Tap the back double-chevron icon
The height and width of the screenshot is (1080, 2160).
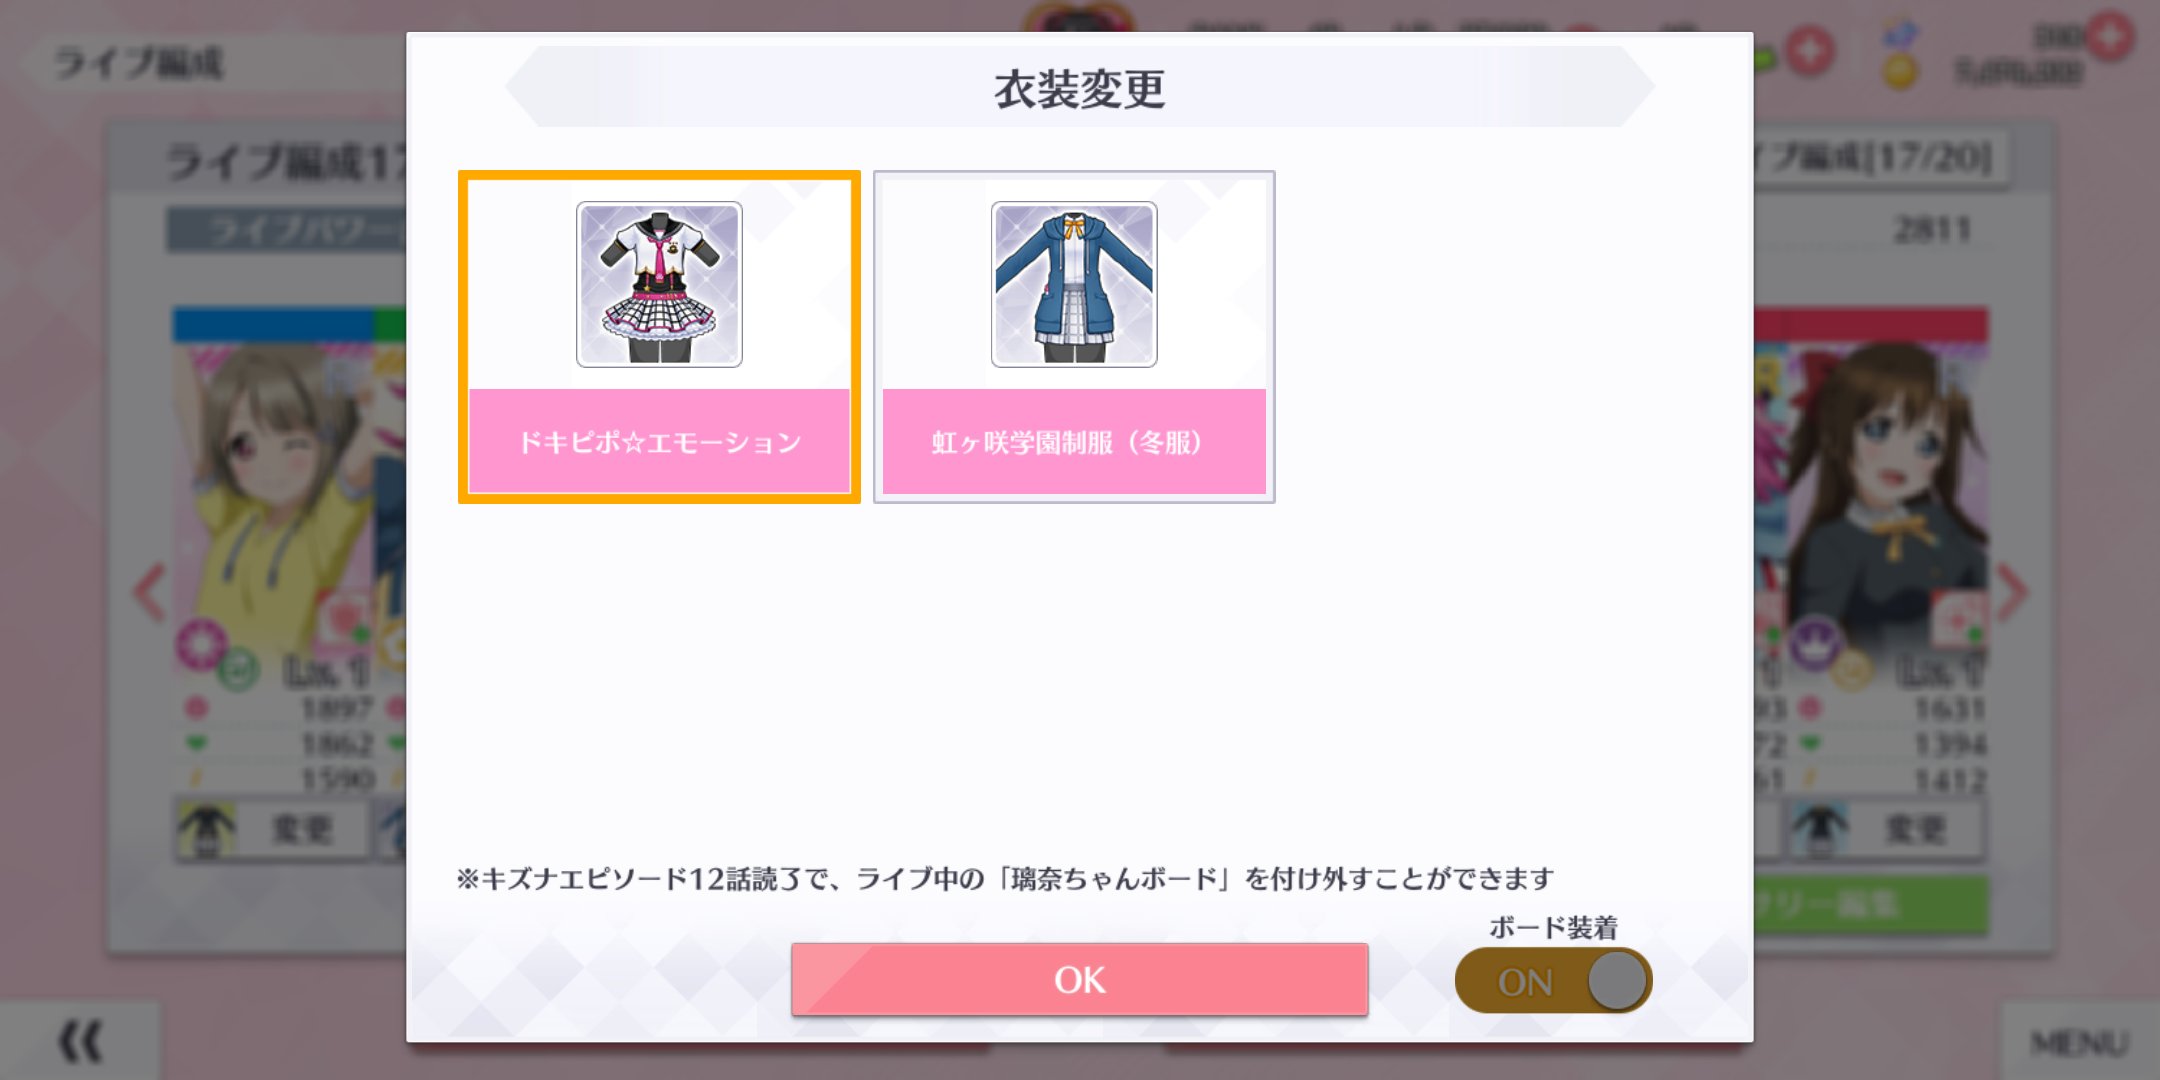coord(80,1042)
